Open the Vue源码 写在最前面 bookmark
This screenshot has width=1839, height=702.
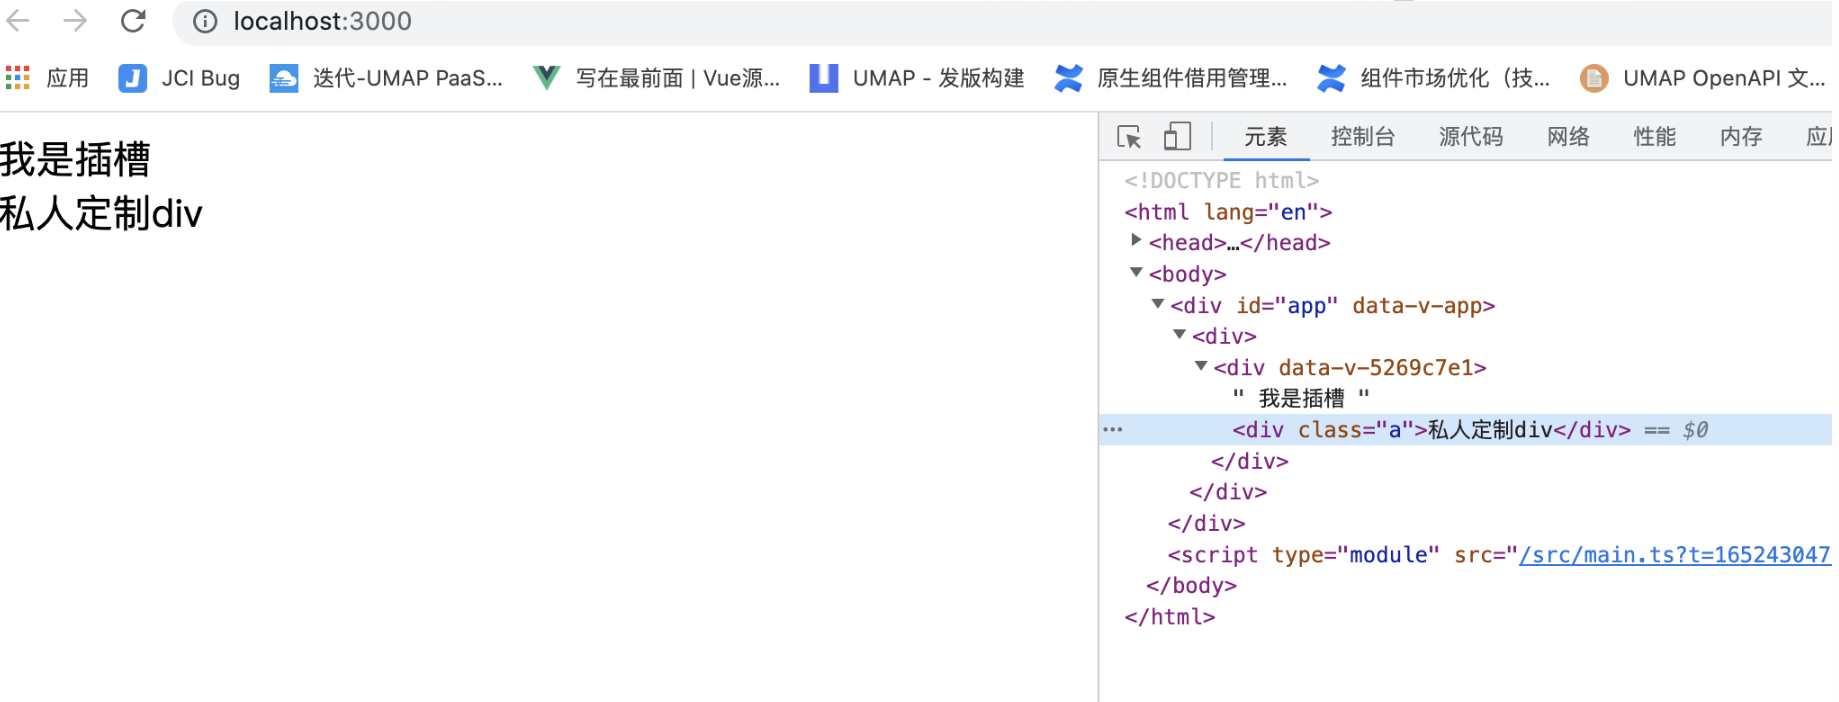point(657,78)
